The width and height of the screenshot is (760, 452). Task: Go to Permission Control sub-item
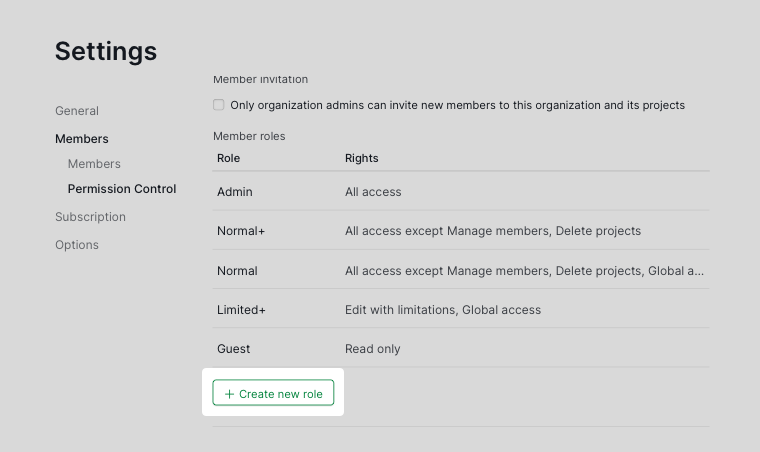coord(122,189)
